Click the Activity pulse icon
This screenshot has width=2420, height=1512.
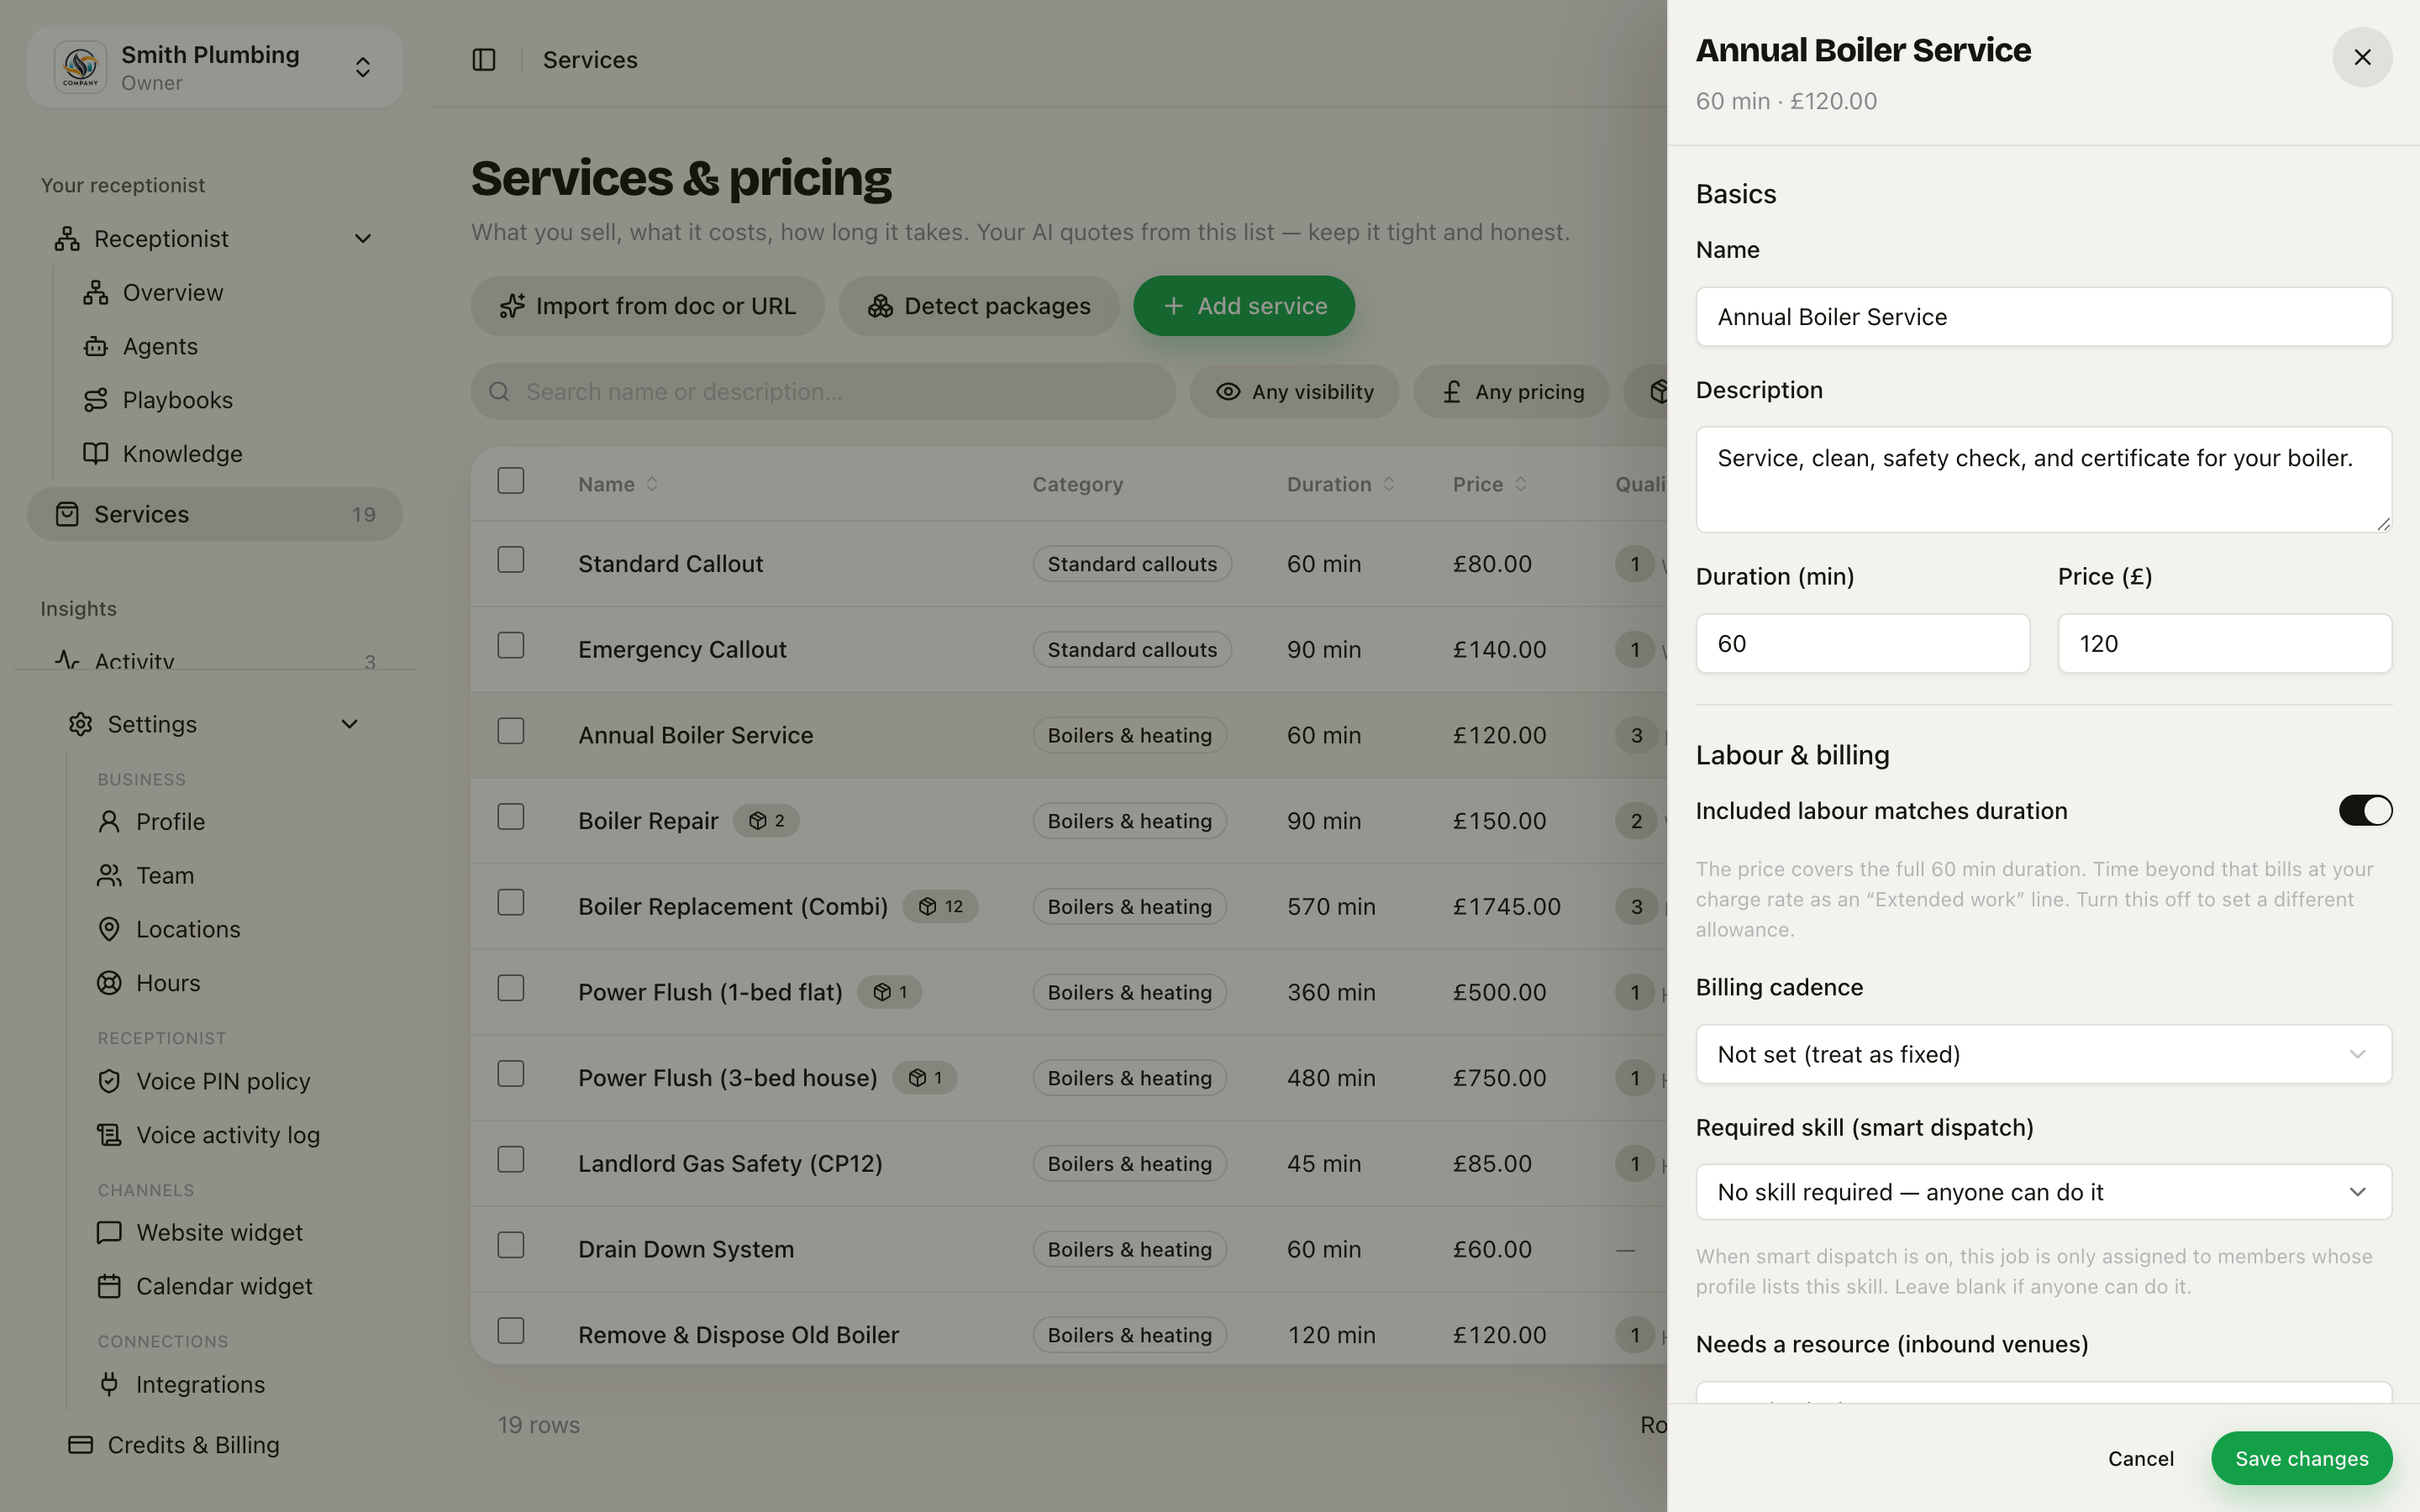point(67,660)
